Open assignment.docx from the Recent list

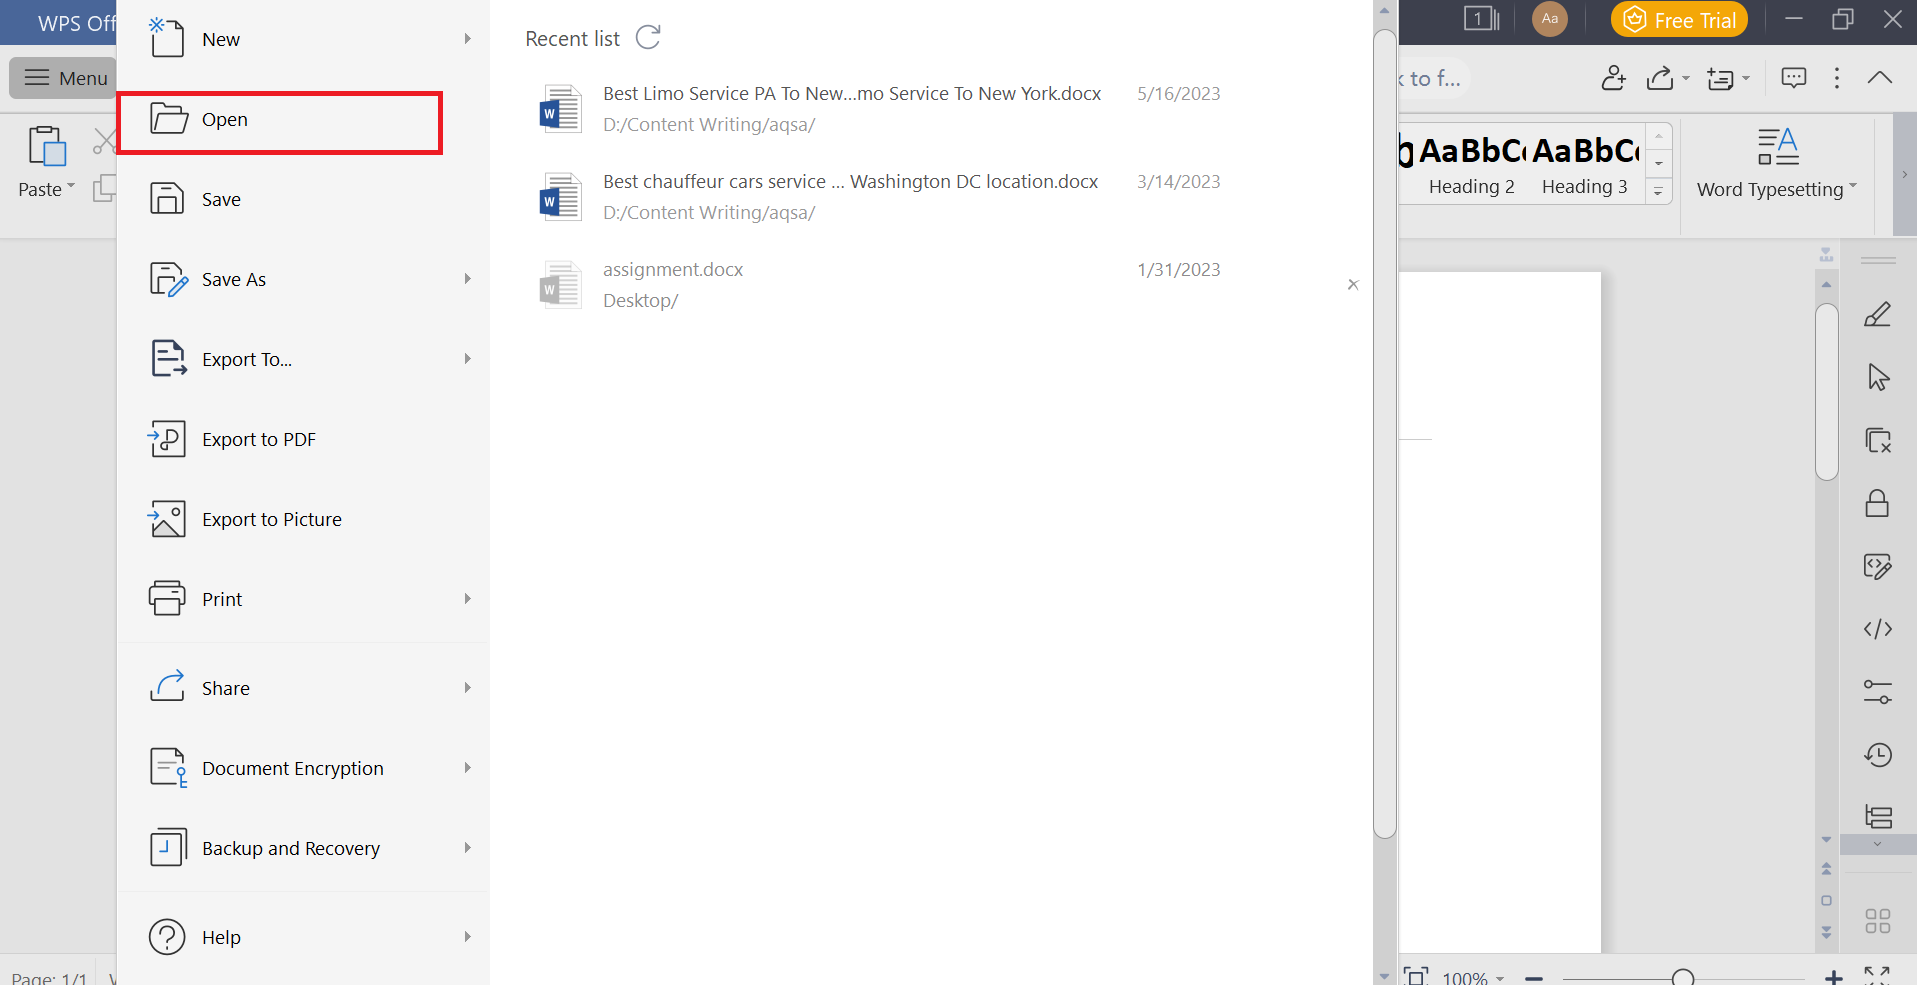[672, 269]
